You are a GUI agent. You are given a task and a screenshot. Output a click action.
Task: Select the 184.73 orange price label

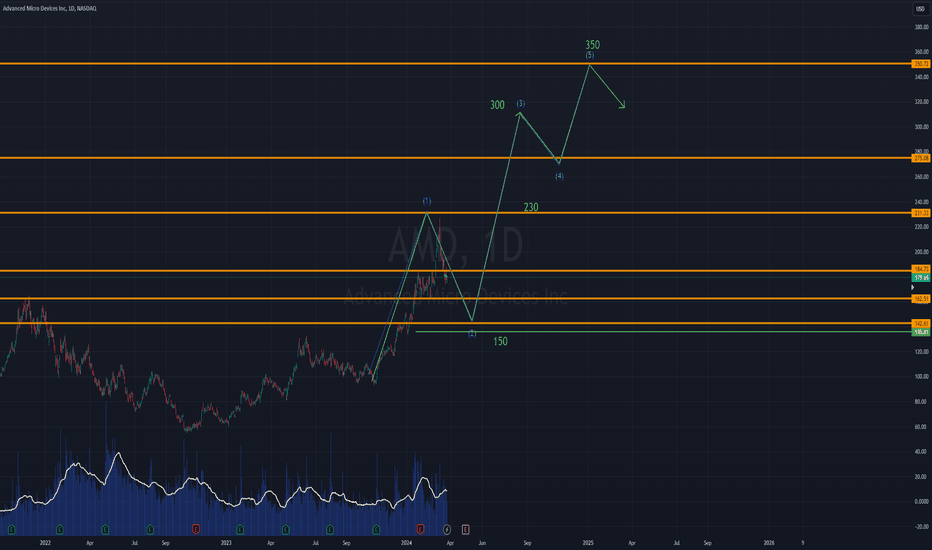tap(921, 269)
